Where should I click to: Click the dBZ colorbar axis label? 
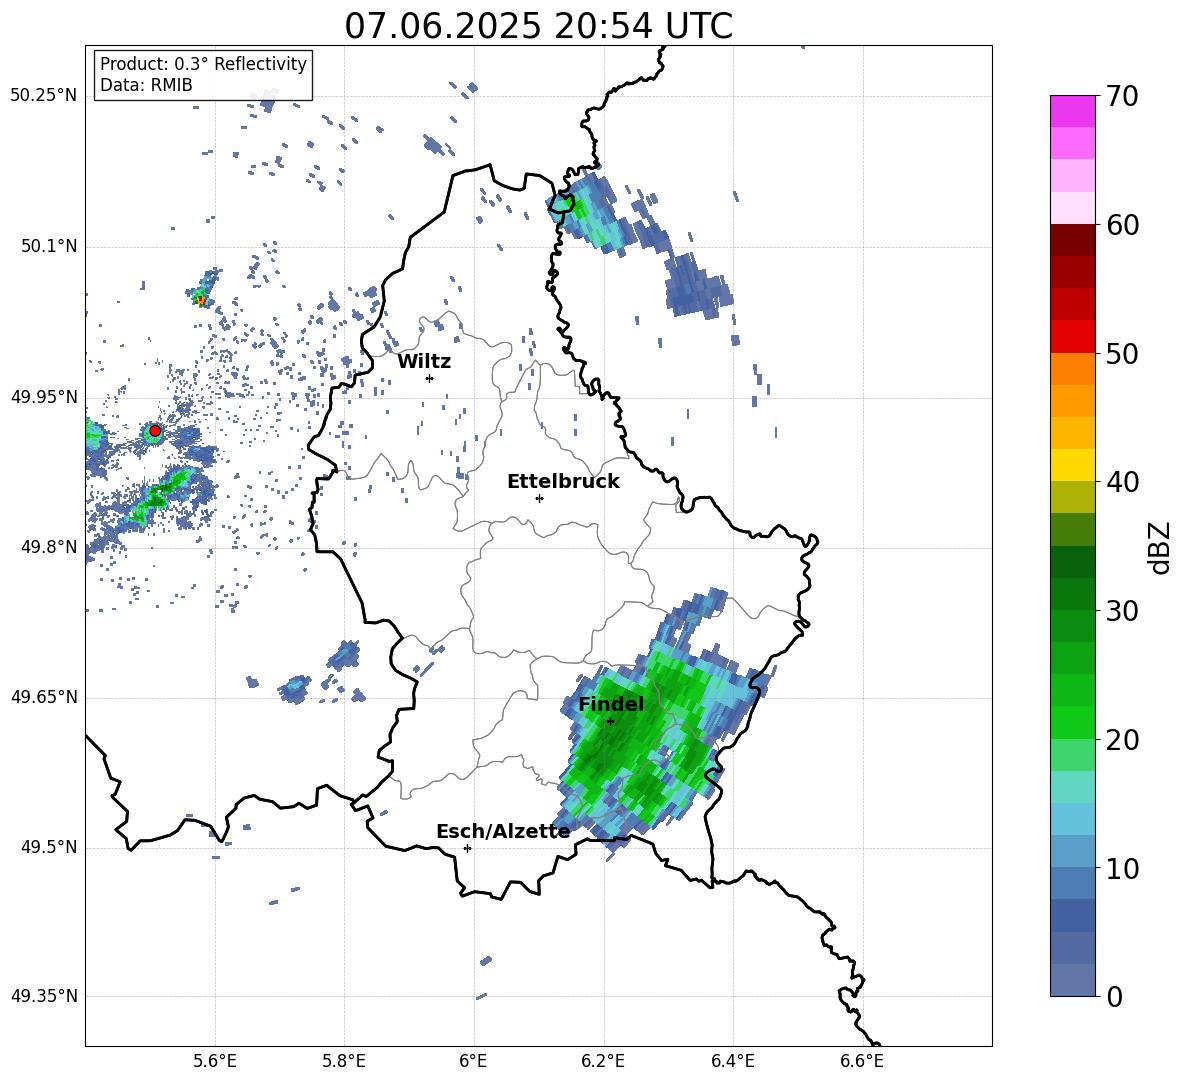(x=1160, y=547)
